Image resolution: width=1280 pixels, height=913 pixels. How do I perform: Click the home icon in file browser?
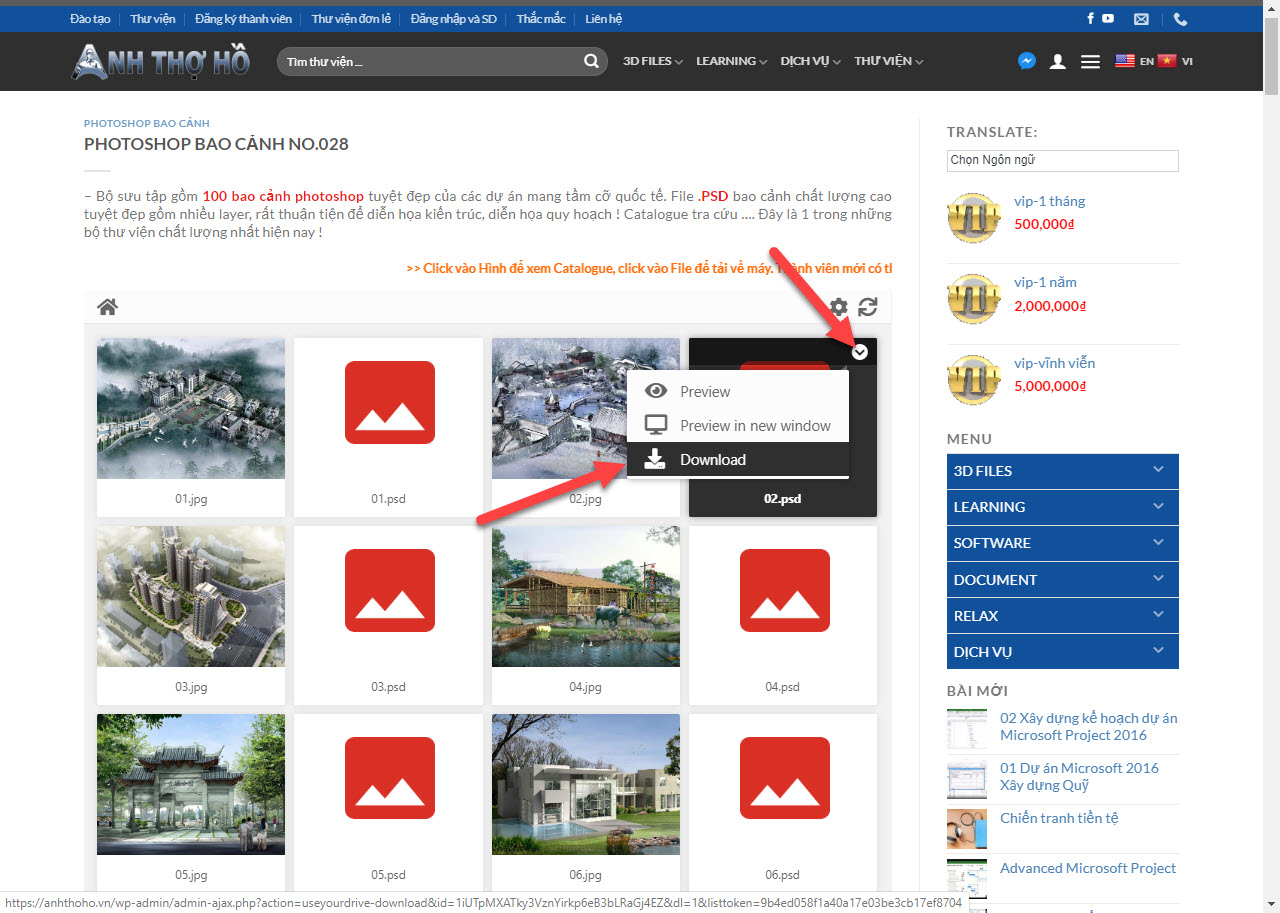[x=107, y=307]
